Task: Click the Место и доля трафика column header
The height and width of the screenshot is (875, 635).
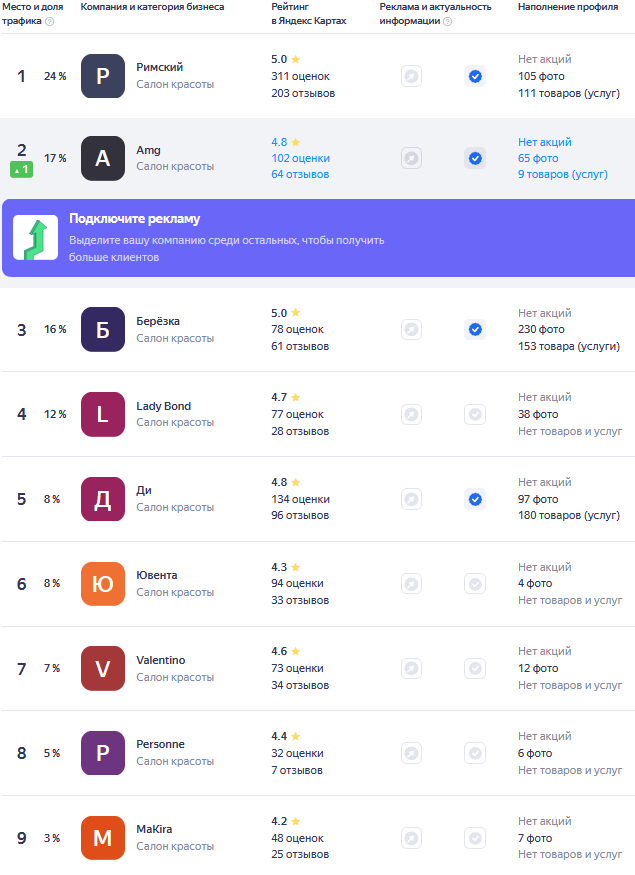Action: coord(32,14)
